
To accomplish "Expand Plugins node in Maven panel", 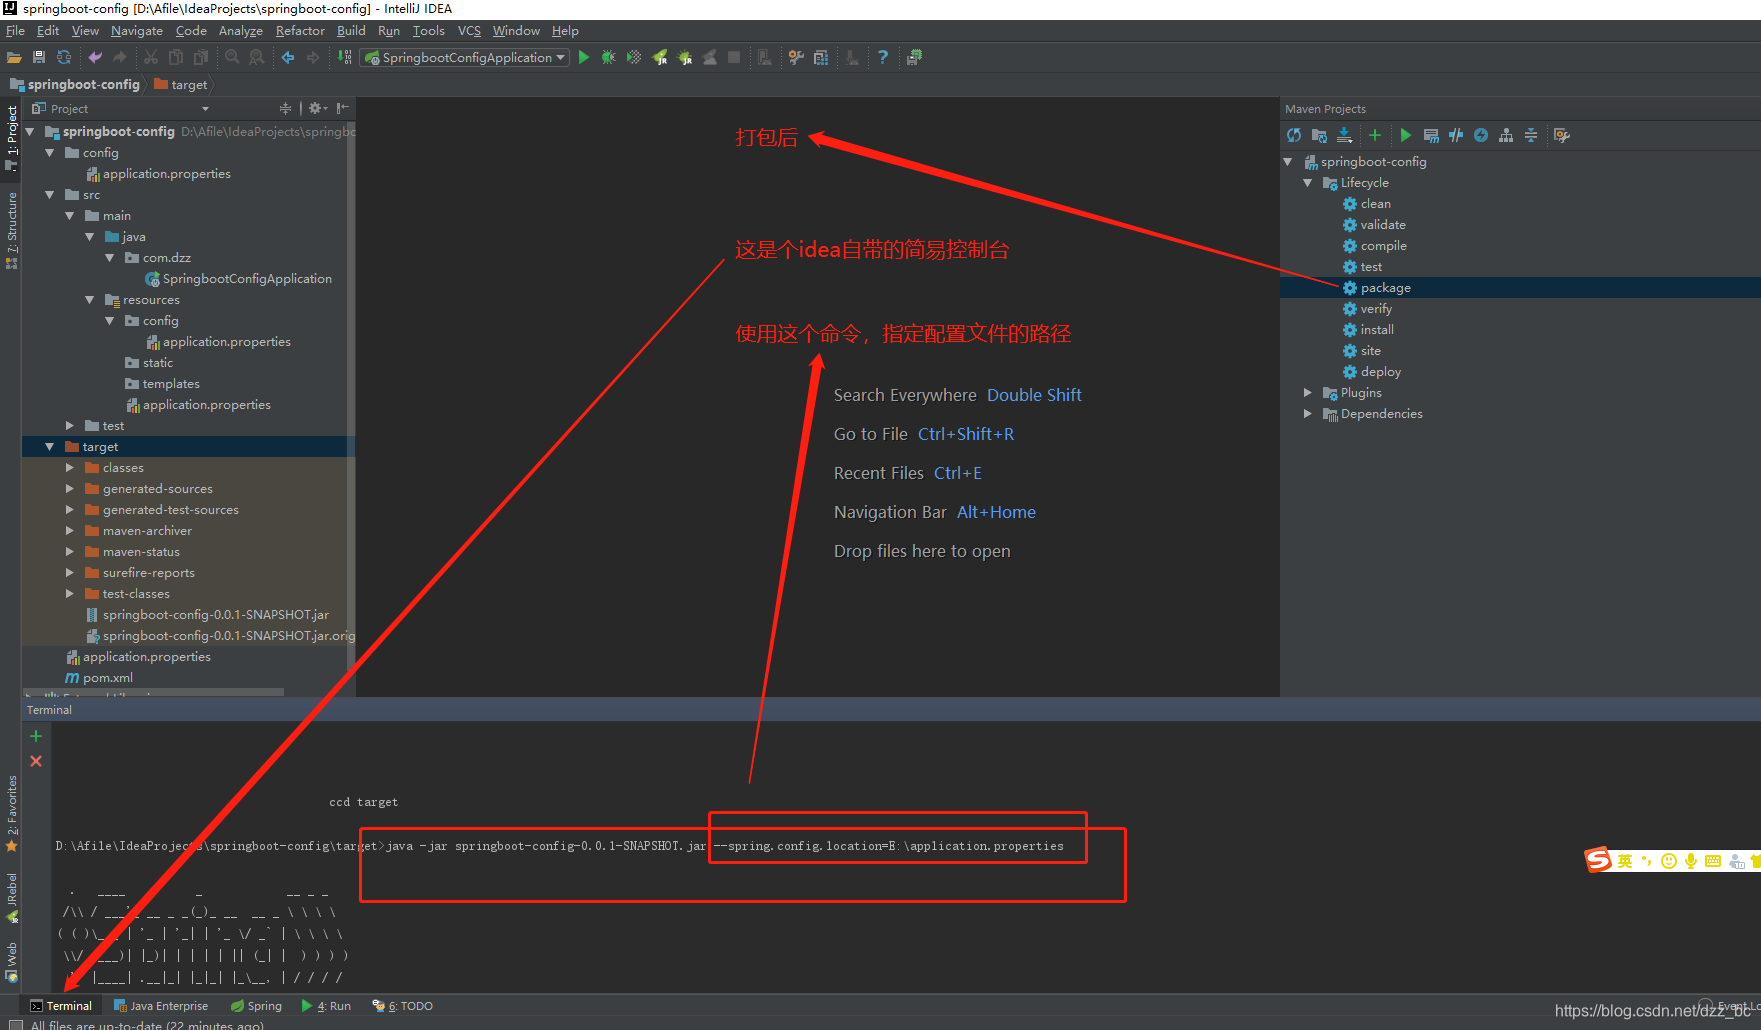I will [x=1308, y=393].
